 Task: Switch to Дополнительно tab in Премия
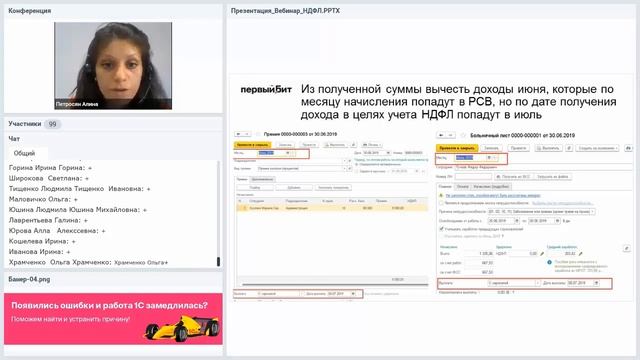262,179
